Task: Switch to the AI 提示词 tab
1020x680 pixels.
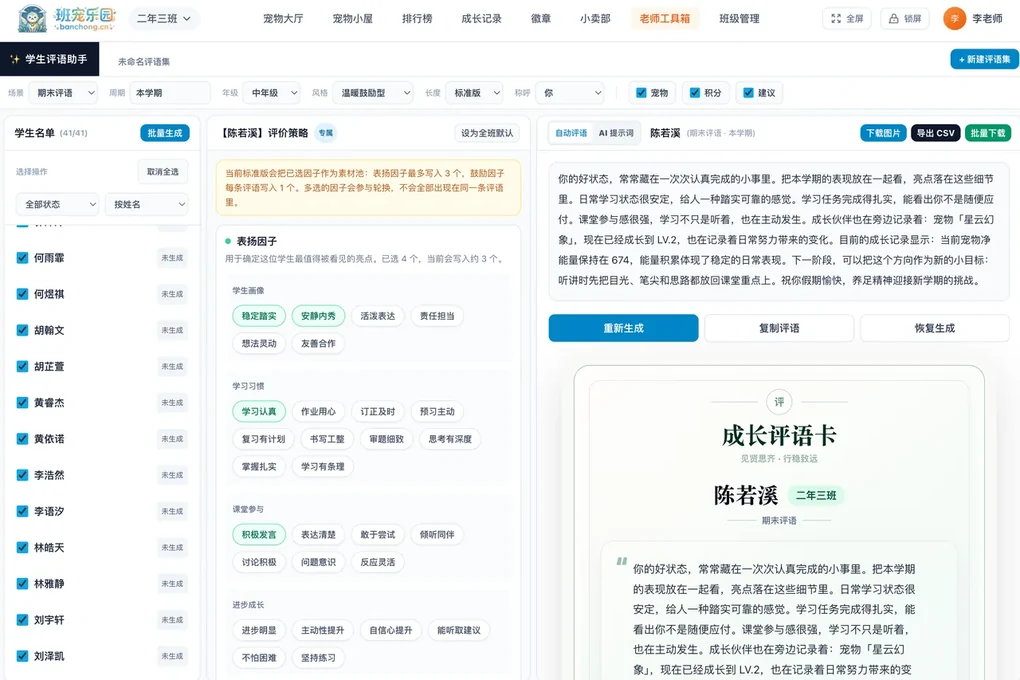Action: [x=616, y=133]
